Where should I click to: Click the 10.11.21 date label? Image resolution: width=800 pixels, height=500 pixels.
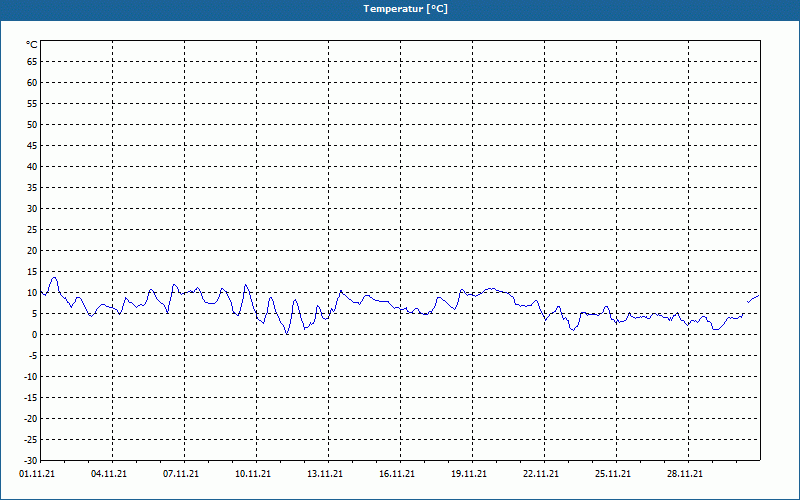pyautogui.click(x=253, y=473)
